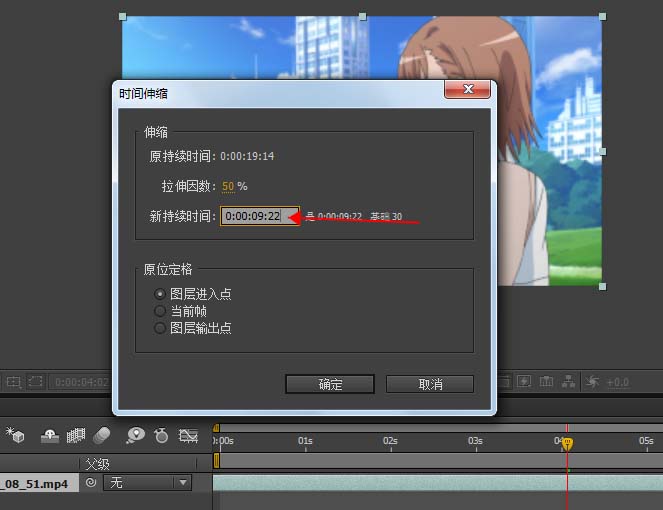
Task: Click the 03s mark on the time ruler
Action: pyautogui.click(x=475, y=441)
